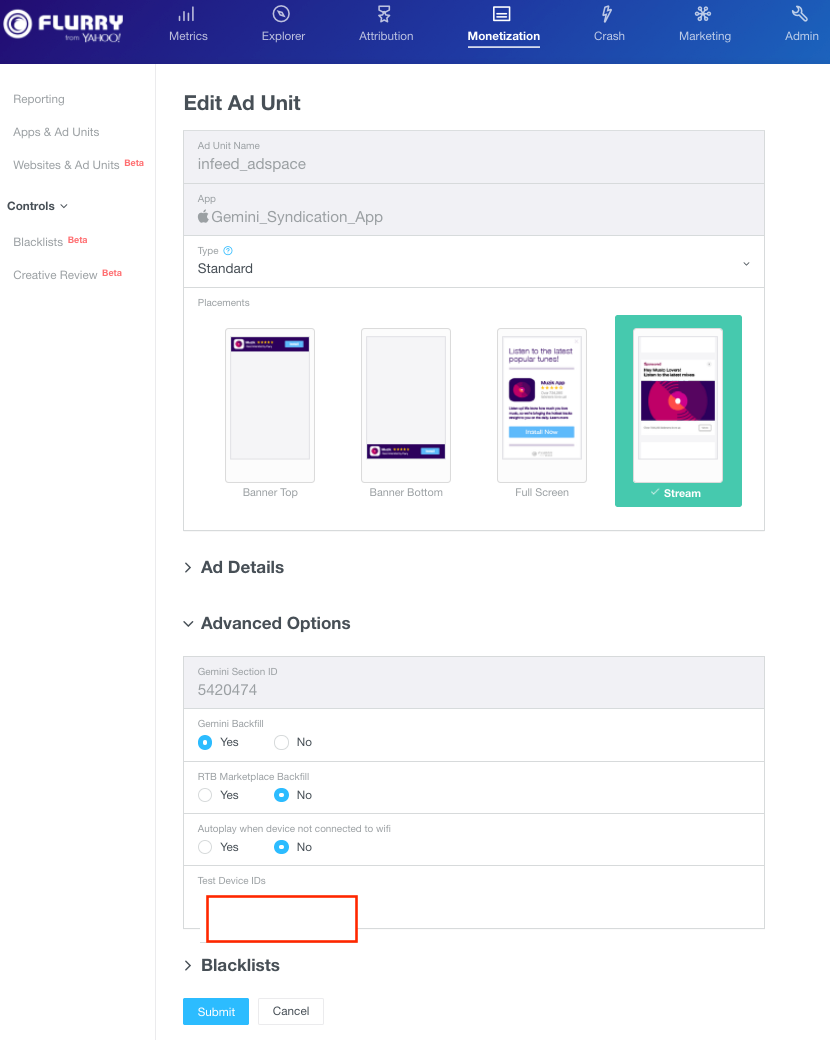Select Yes for RTB Marketplace Backfill
The image size is (830, 1040).
205,795
